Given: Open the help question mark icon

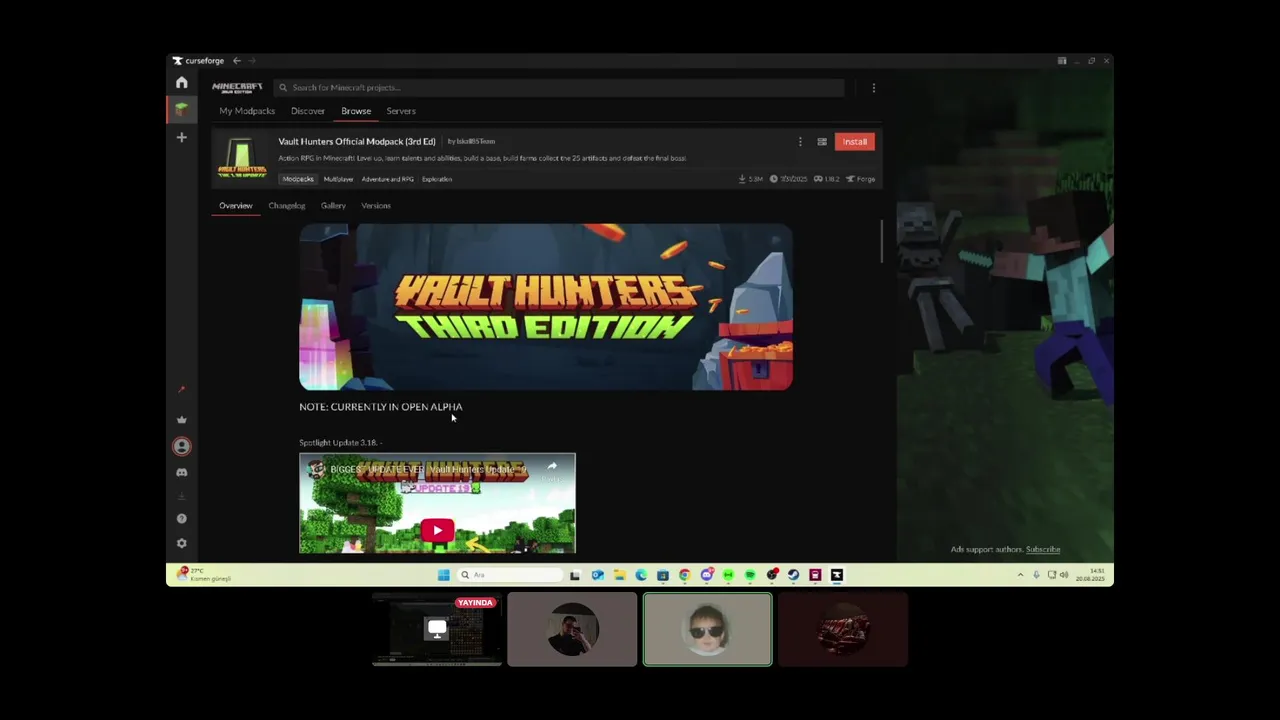Looking at the screenshot, I should coord(181,518).
